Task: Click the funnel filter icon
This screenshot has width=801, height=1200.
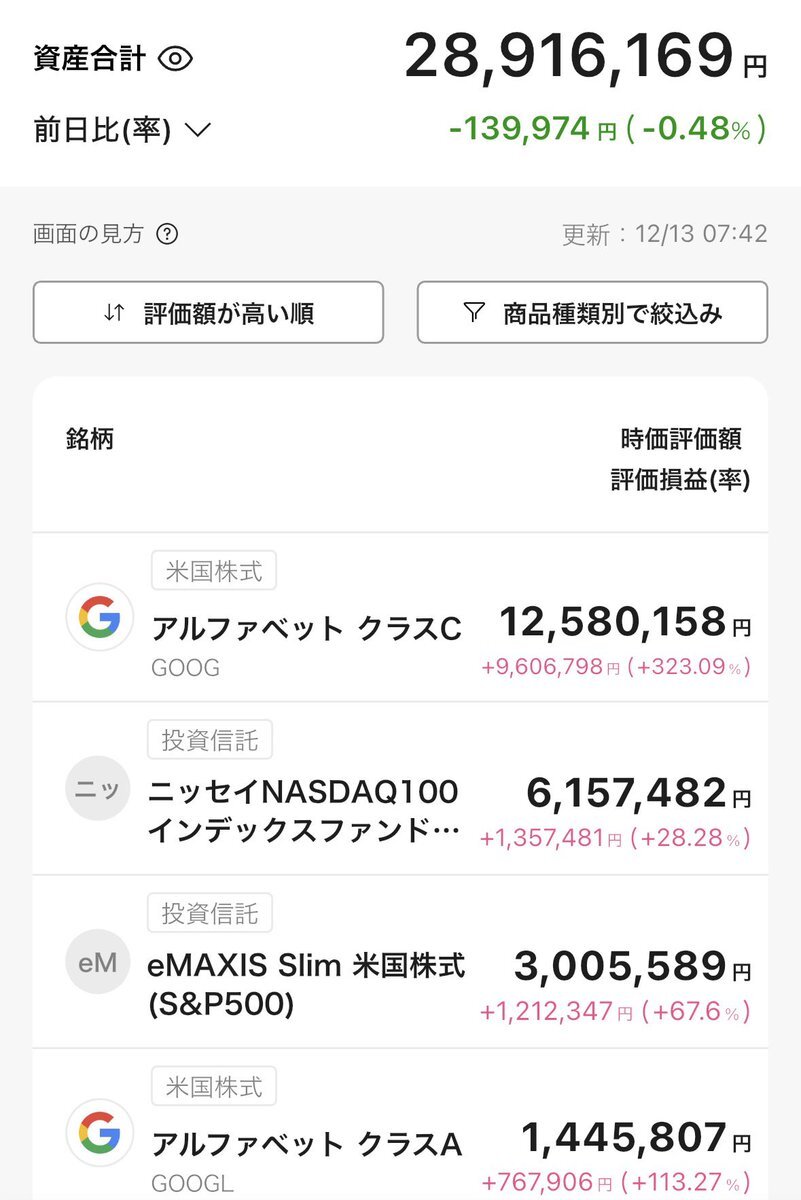Action: coord(474,313)
